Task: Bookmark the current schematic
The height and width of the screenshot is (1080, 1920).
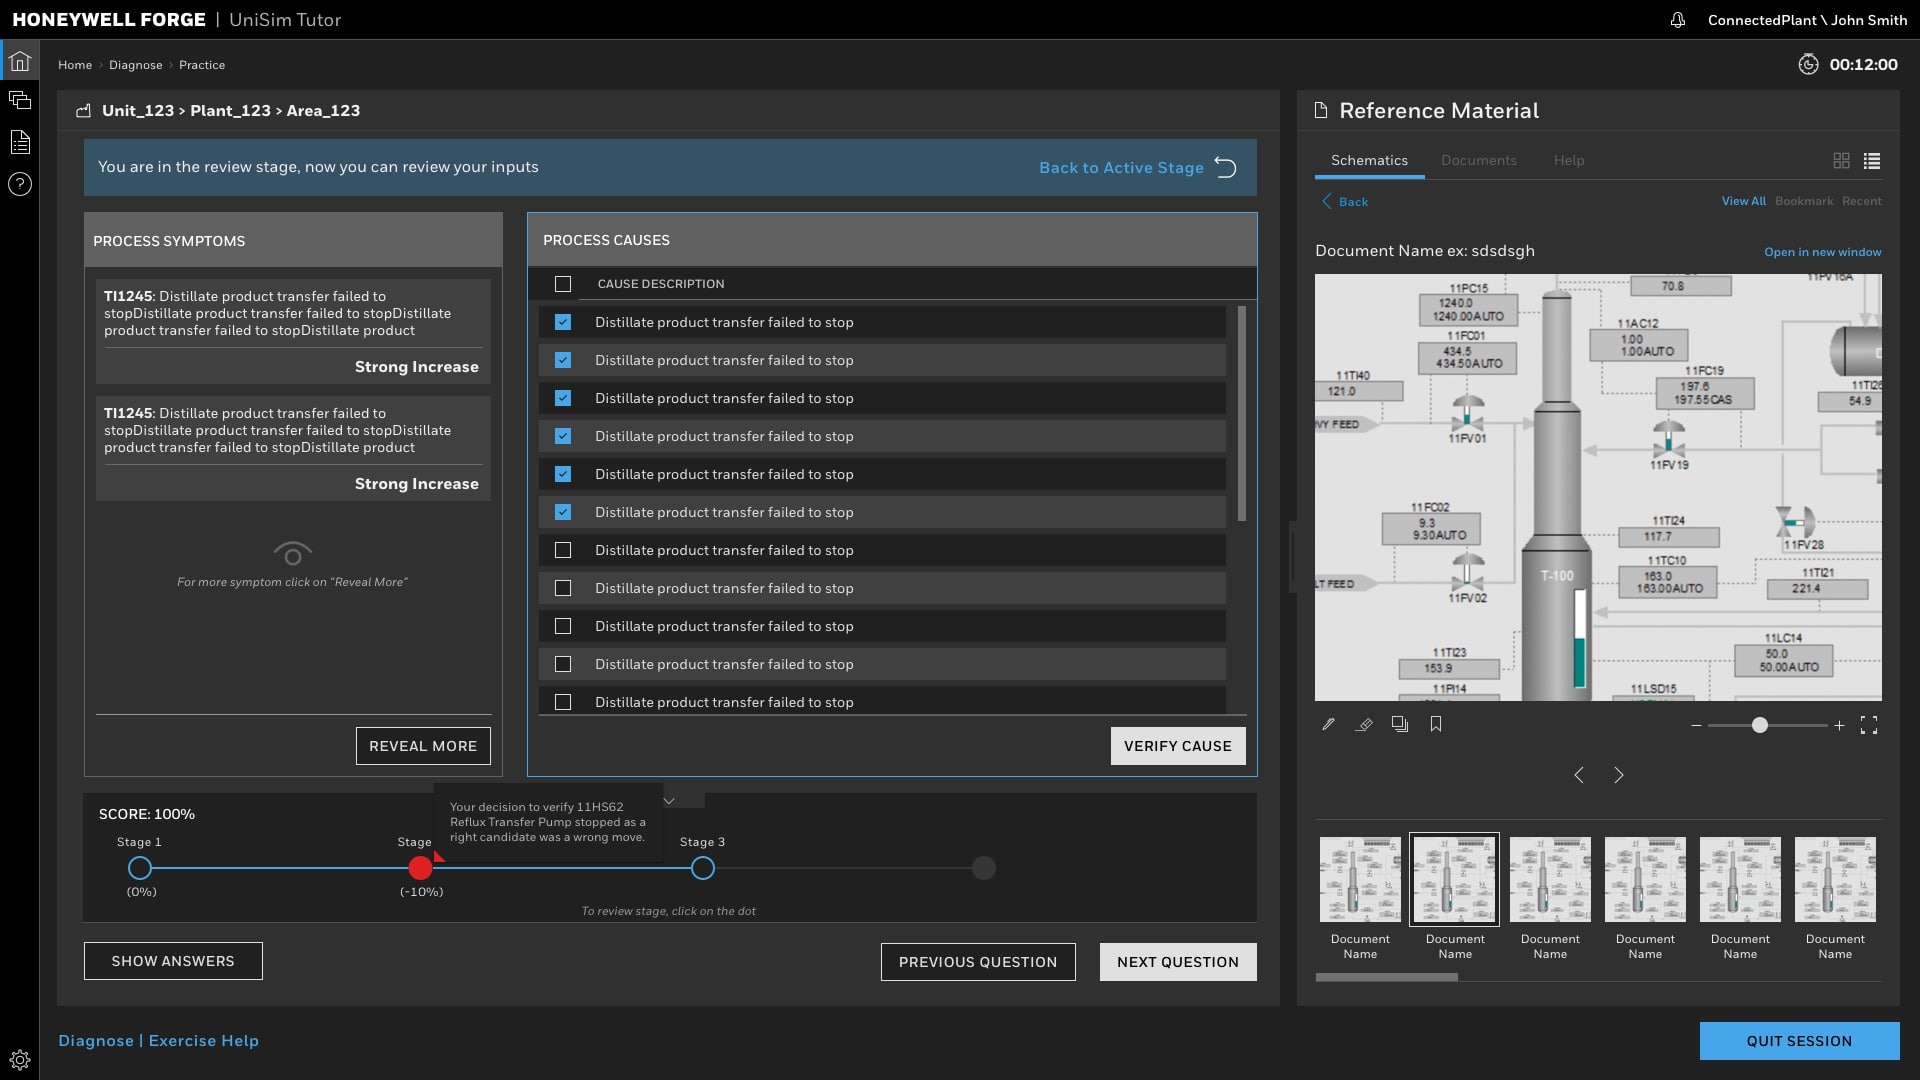Action: 1436,724
